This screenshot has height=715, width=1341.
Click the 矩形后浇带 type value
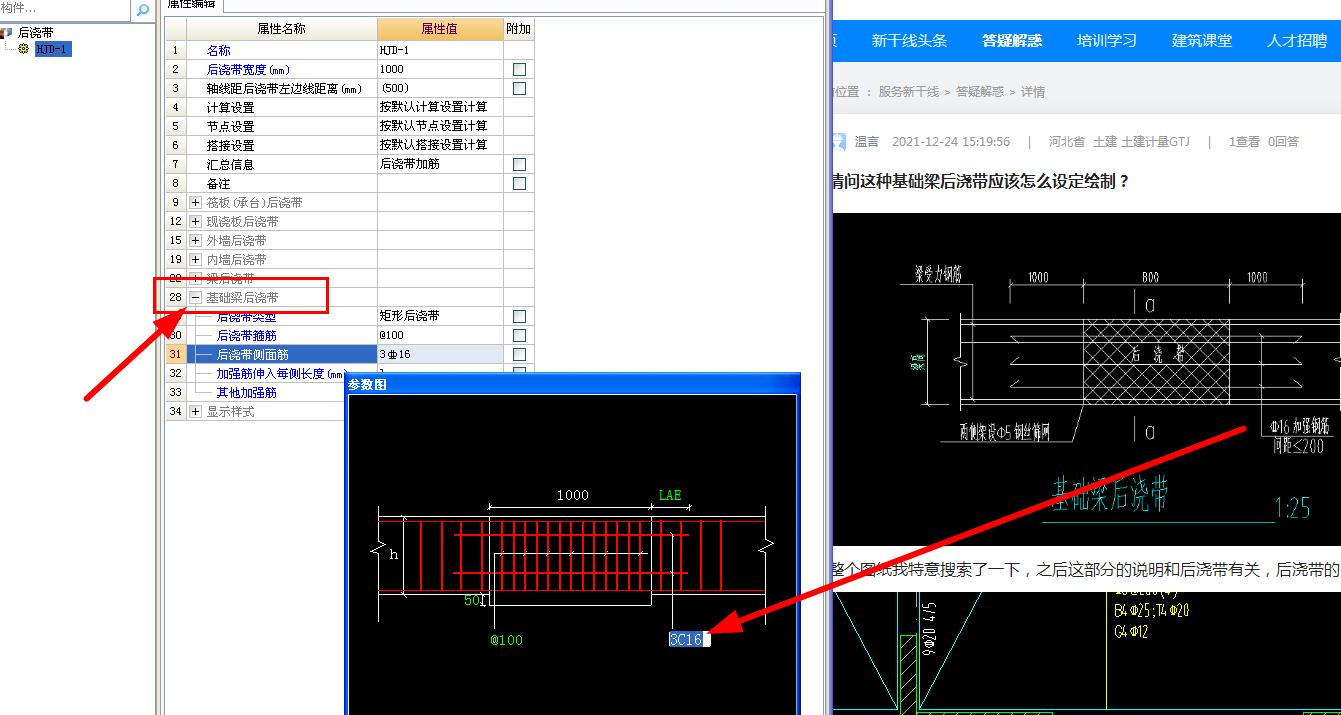tap(440, 317)
